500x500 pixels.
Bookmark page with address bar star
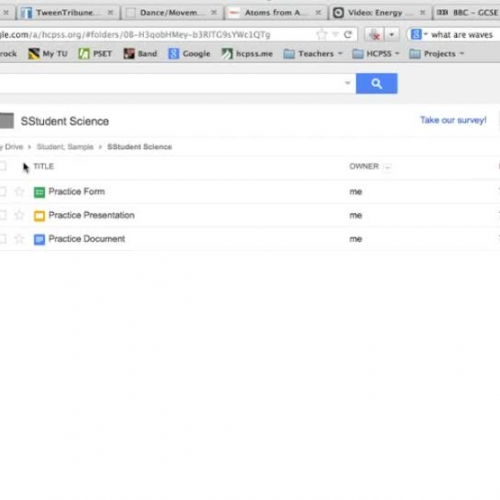pyautogui.click(x=321, y=34)
